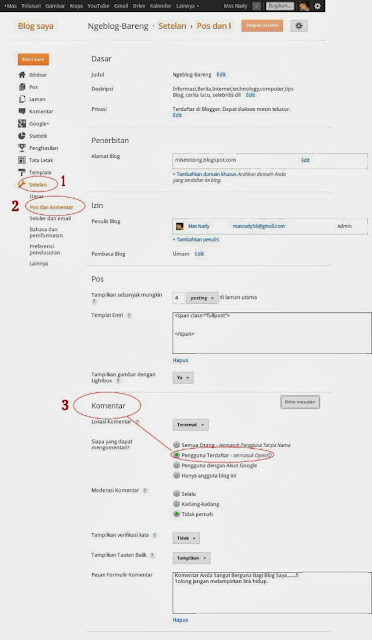
Task: Open Gmail in Google top bar
Action: click(x=121, y=6)
